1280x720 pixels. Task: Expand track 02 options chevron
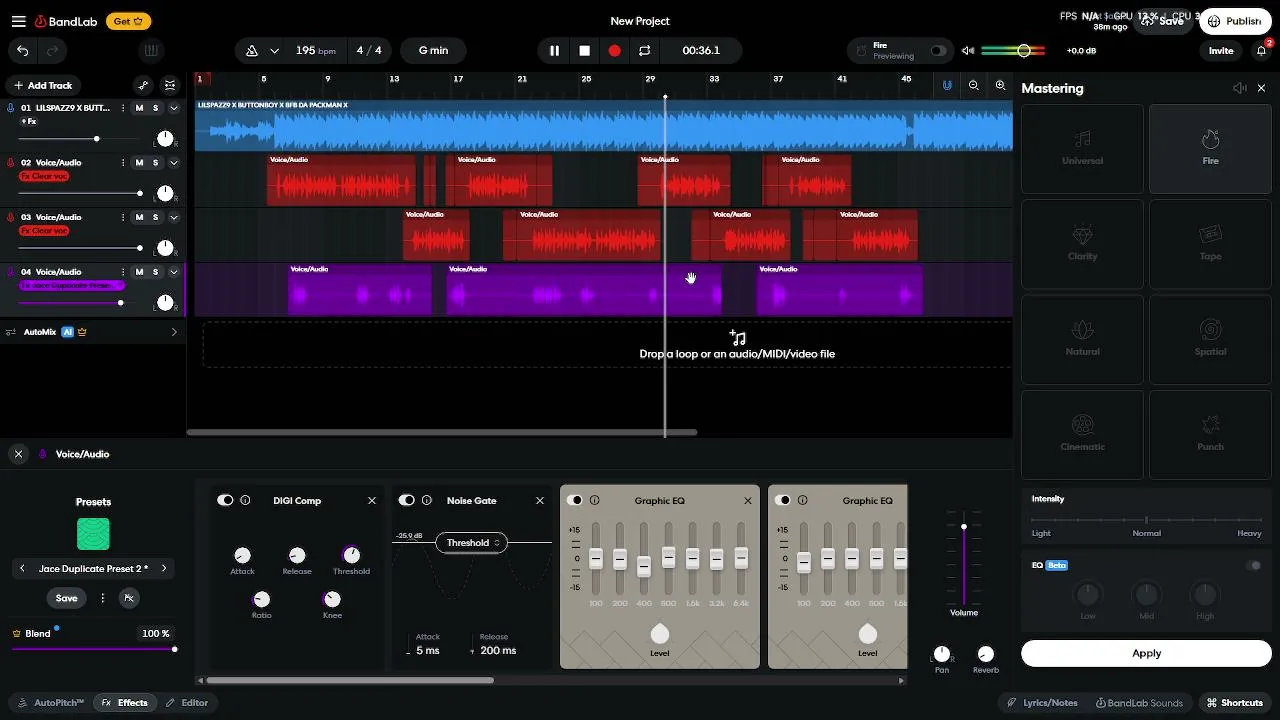pyautogui.click(x=173, y=163)
